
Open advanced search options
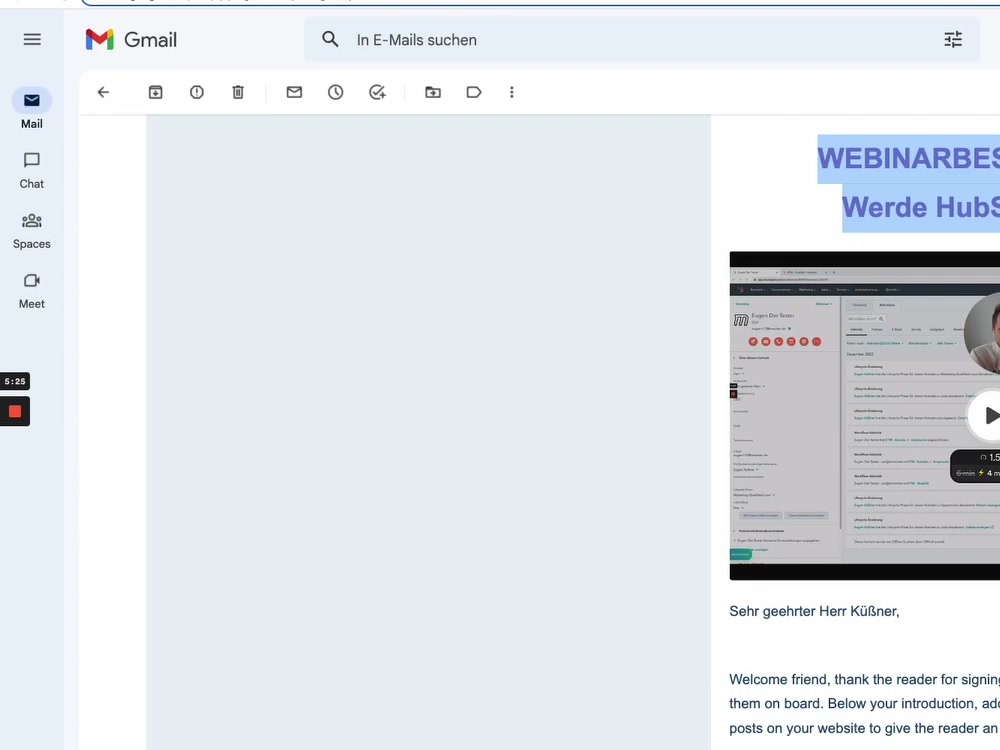pos(952,39)
